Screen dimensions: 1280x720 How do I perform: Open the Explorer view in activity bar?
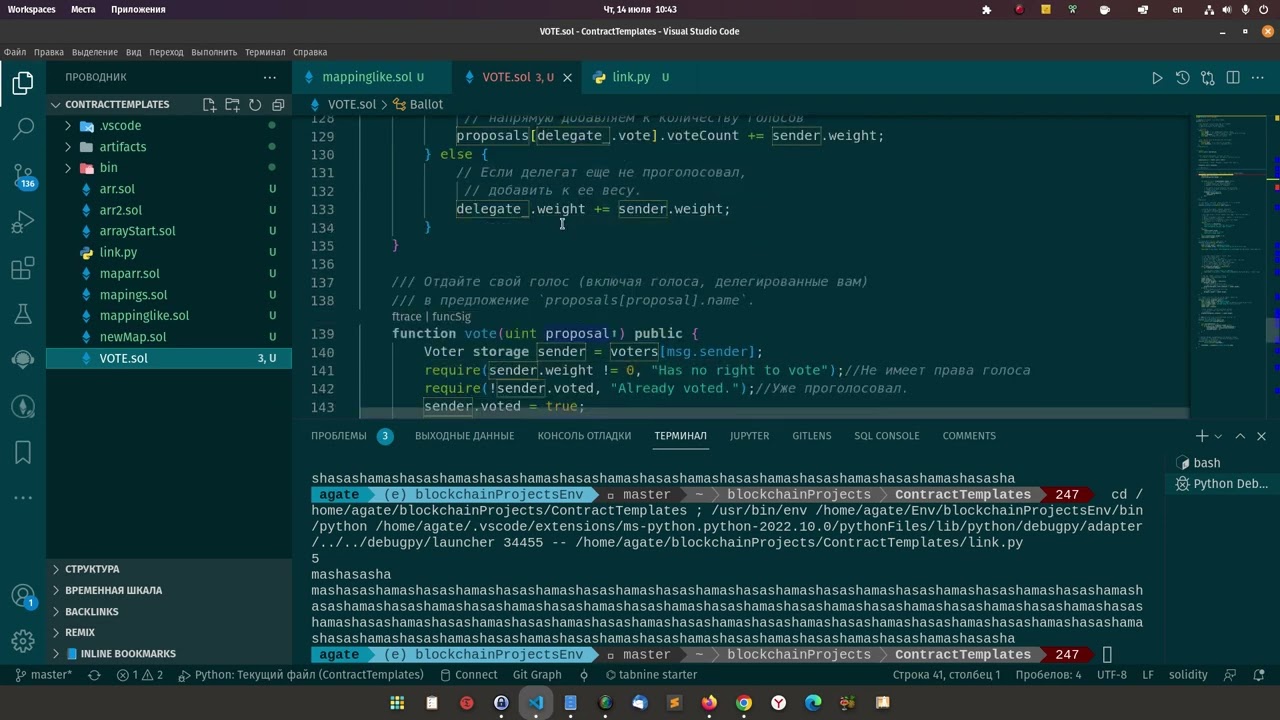[x=22, y=84]
